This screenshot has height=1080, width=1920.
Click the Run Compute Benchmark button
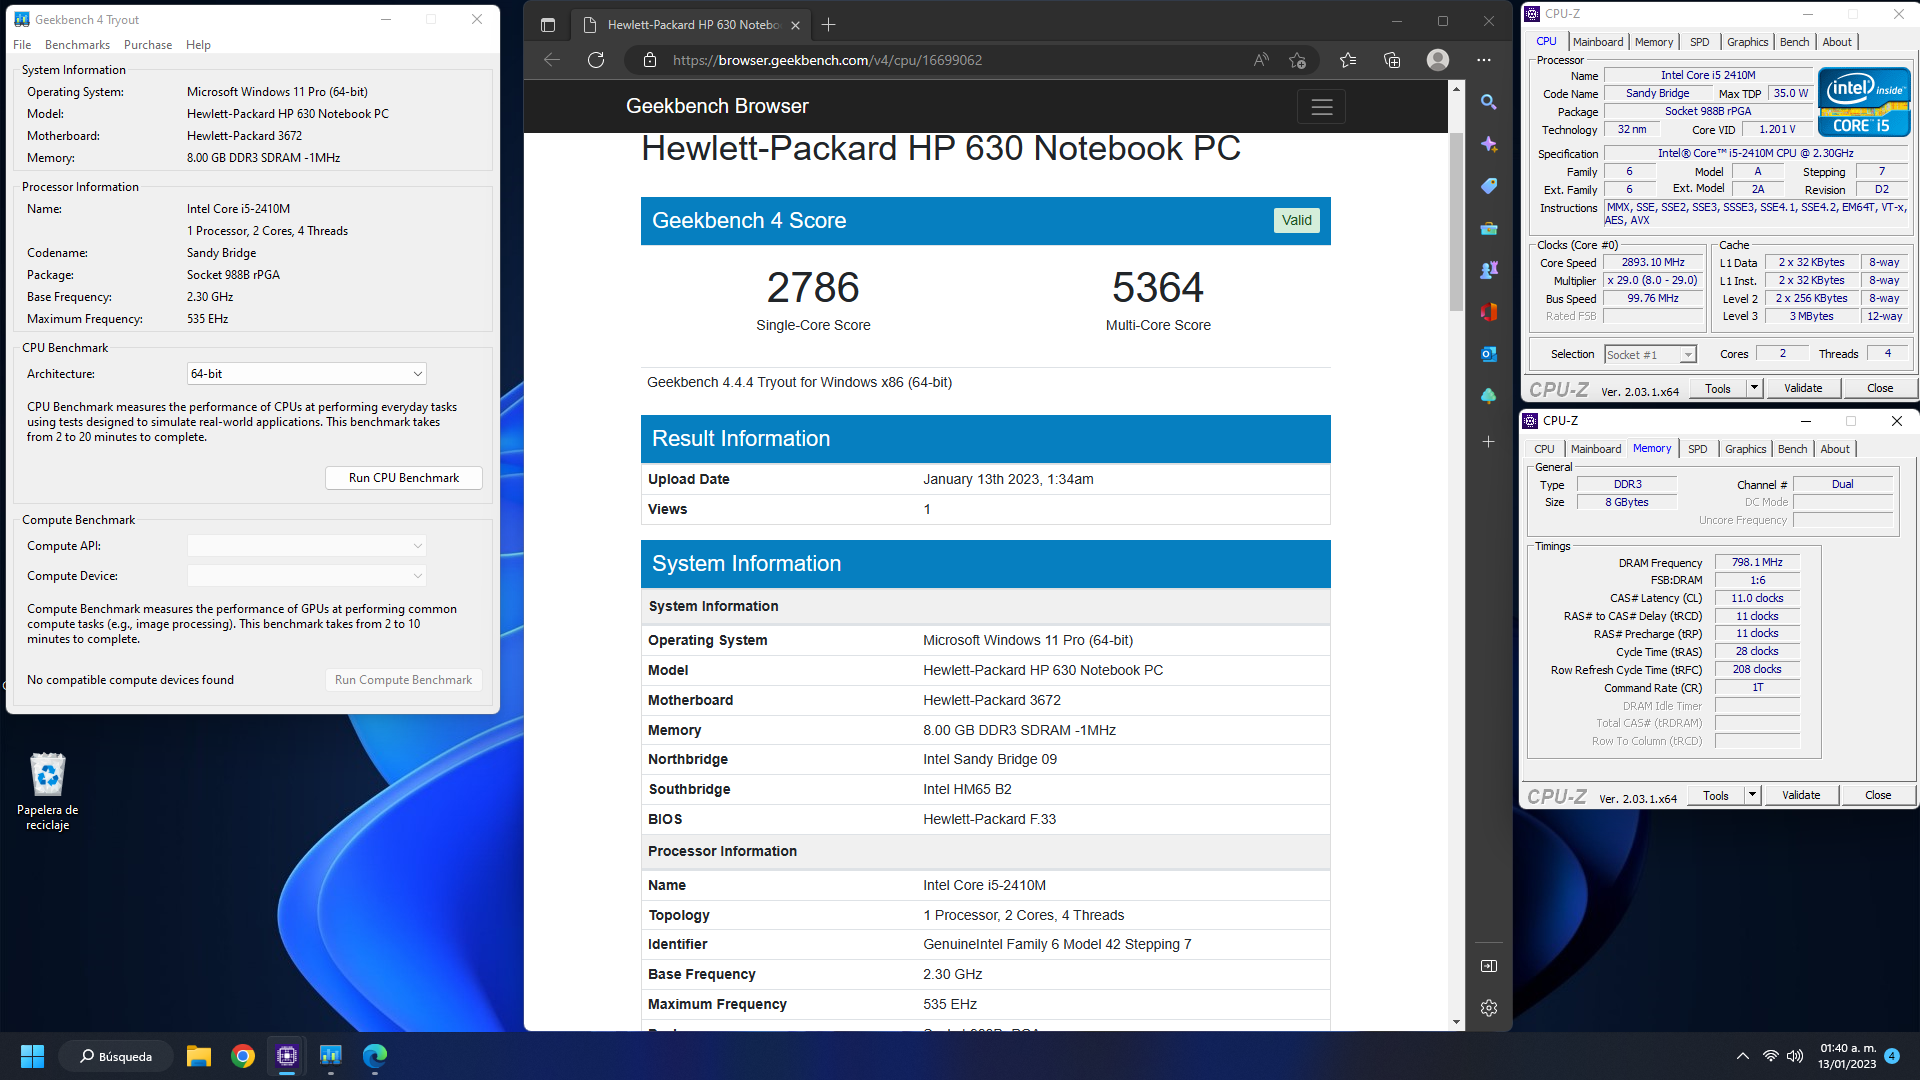pos(404,680)
